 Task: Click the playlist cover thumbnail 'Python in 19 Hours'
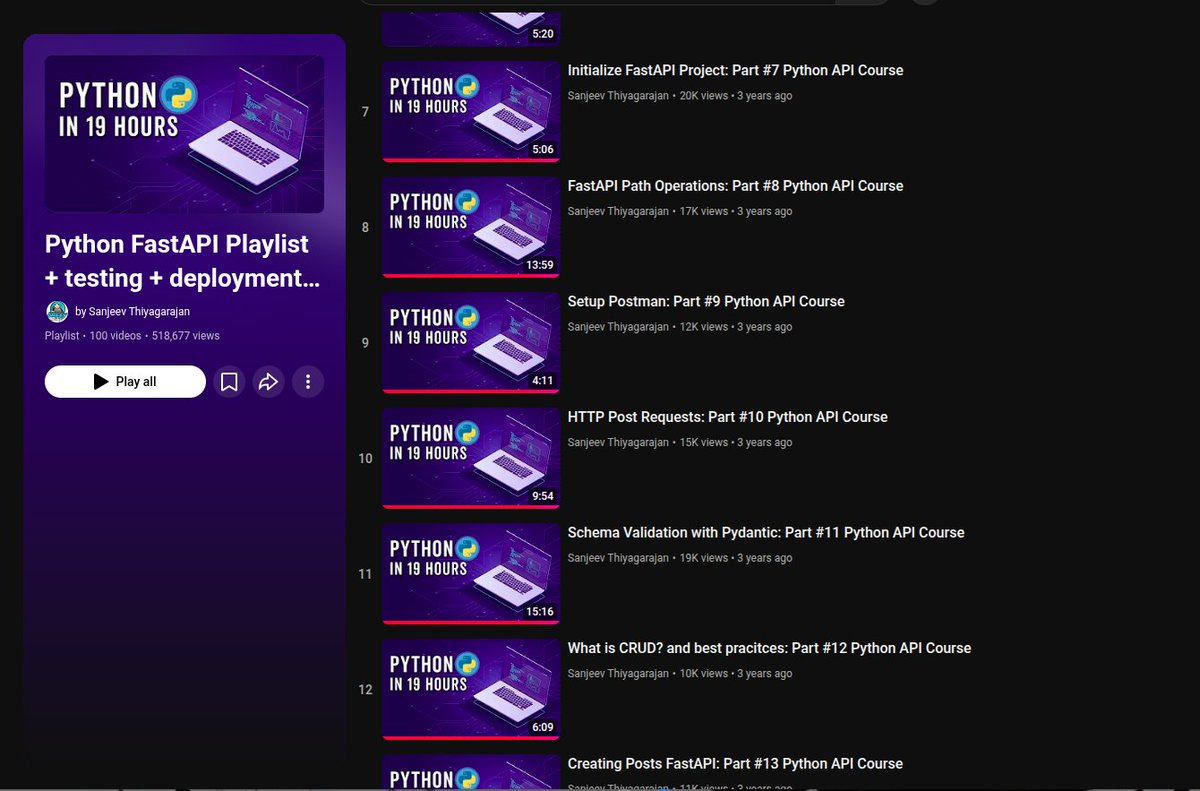click(184, 131)
